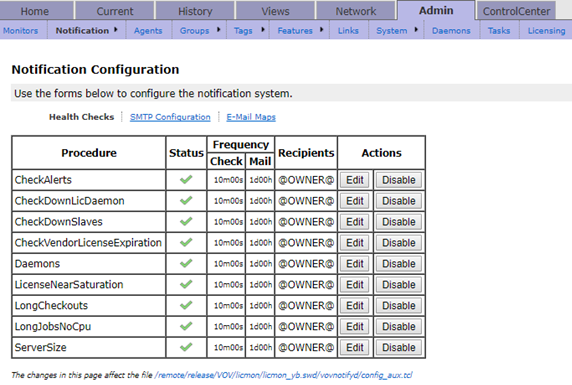Click the green checkmark for ServerSize
572x385 pixels.
coord(186,347)
